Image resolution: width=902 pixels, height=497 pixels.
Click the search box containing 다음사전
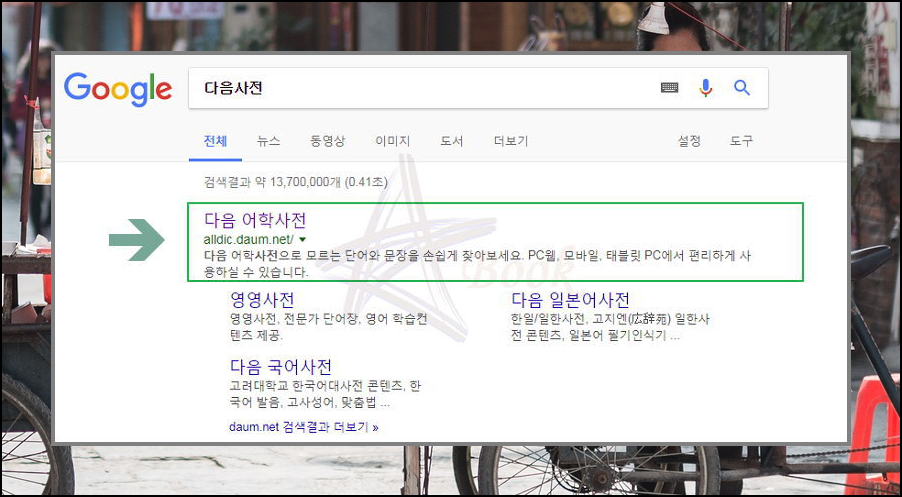click(478, 88)
